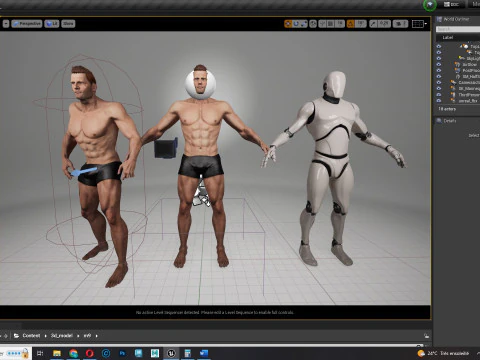Toggle surface snapping option

pos(322,24)
